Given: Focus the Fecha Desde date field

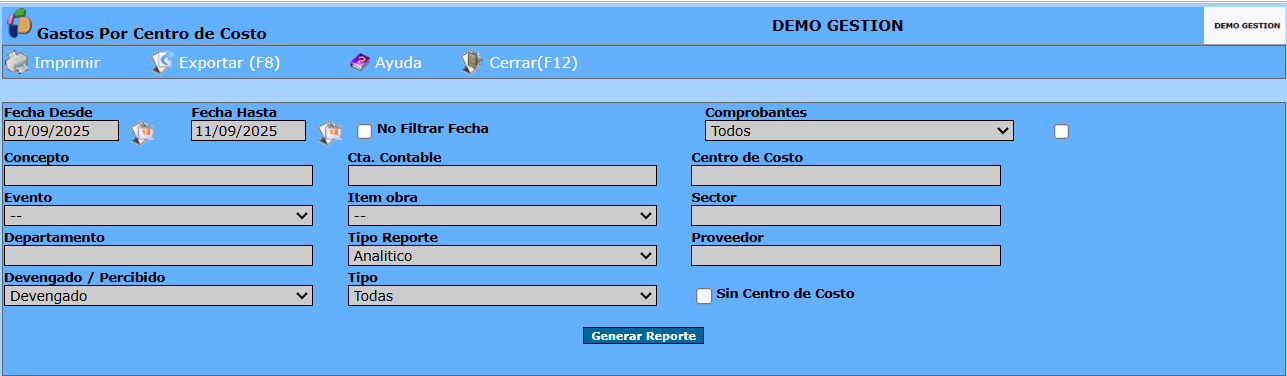Looking at the screenshot, I should click(x=62, y=131).
